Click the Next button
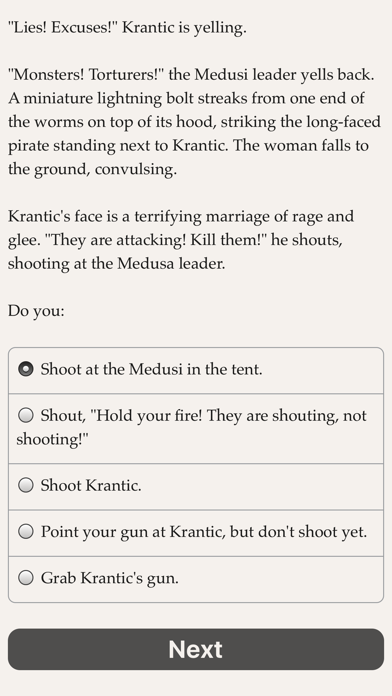 click(196, 649)
